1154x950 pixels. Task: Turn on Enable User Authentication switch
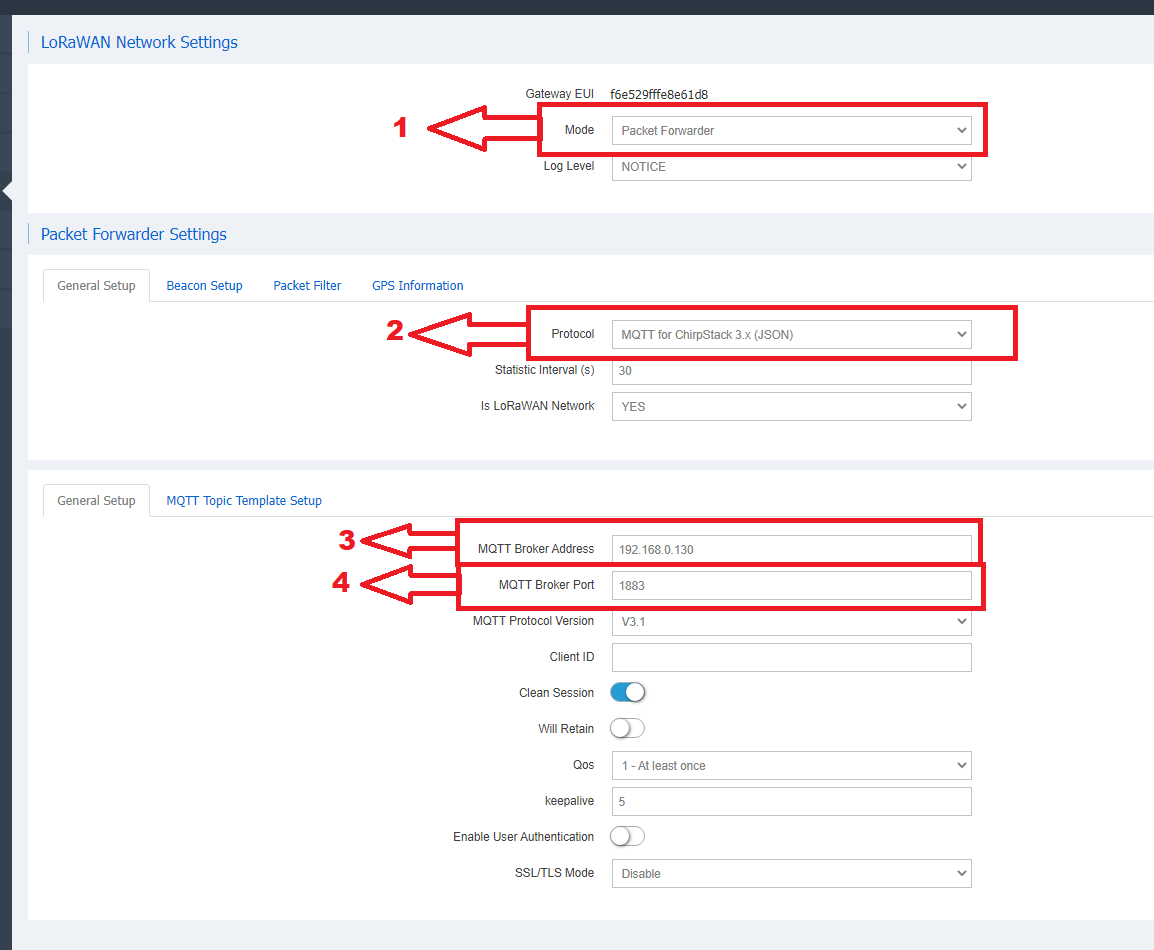(628, 837)
